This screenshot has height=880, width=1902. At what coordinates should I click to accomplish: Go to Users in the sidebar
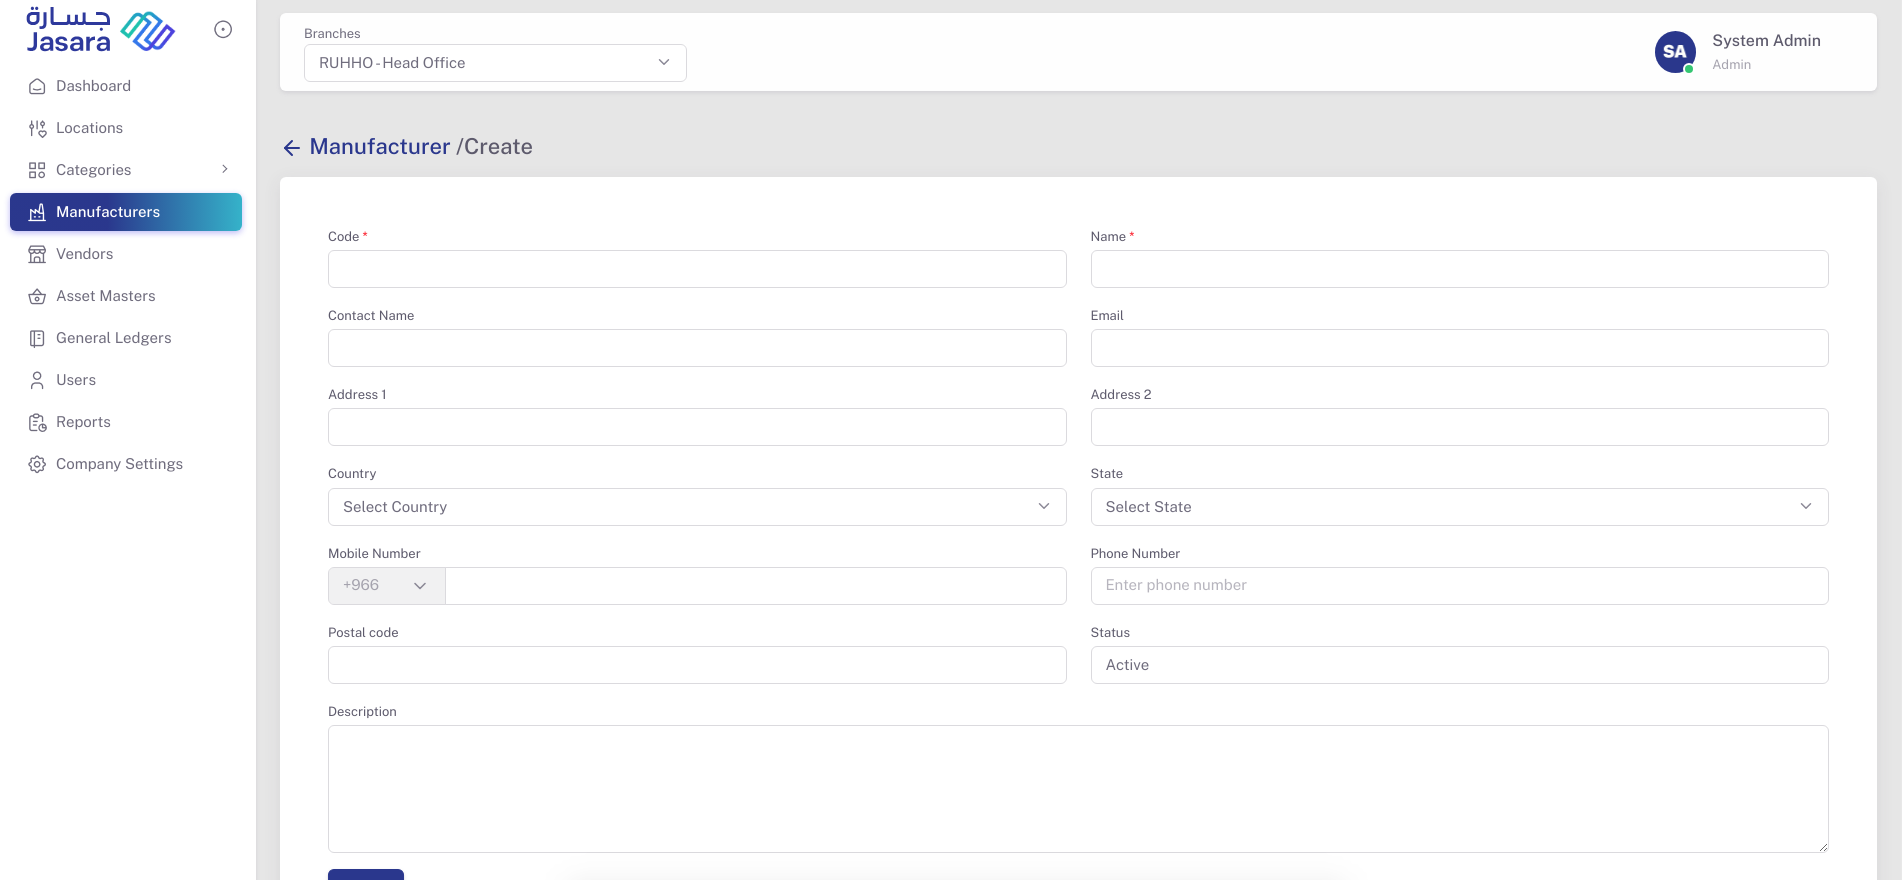coord(76,380)
